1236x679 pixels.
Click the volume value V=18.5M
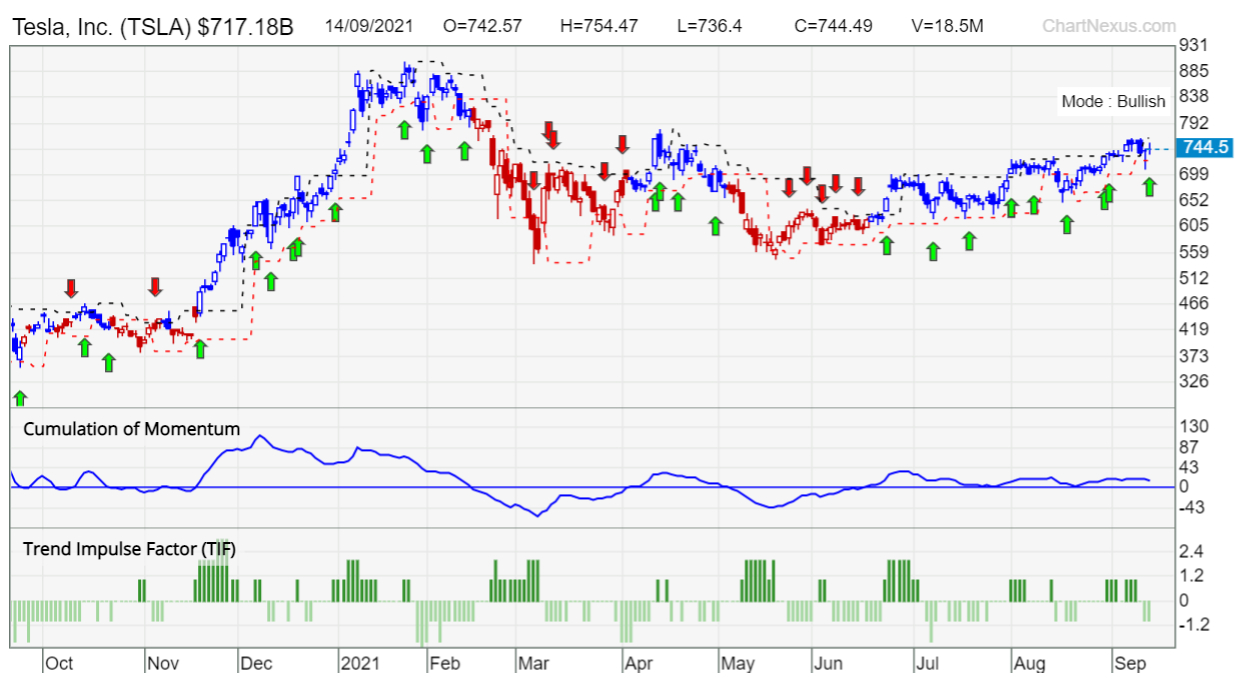point(945,26)
